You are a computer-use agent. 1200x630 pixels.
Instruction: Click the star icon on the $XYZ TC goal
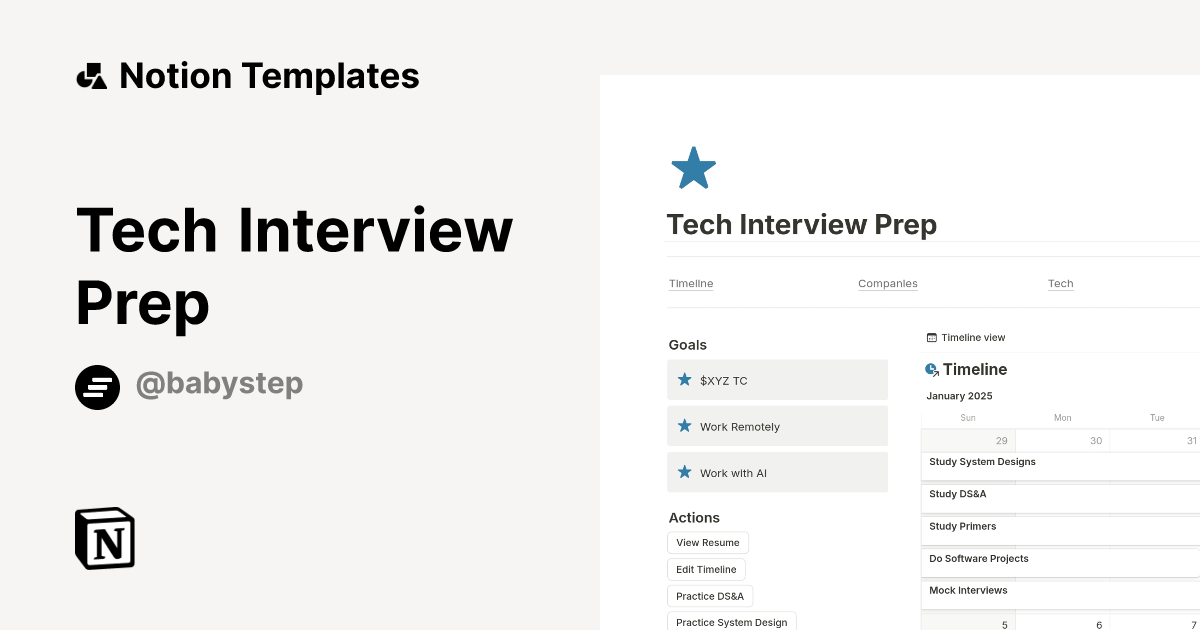(x=684, y=379)
